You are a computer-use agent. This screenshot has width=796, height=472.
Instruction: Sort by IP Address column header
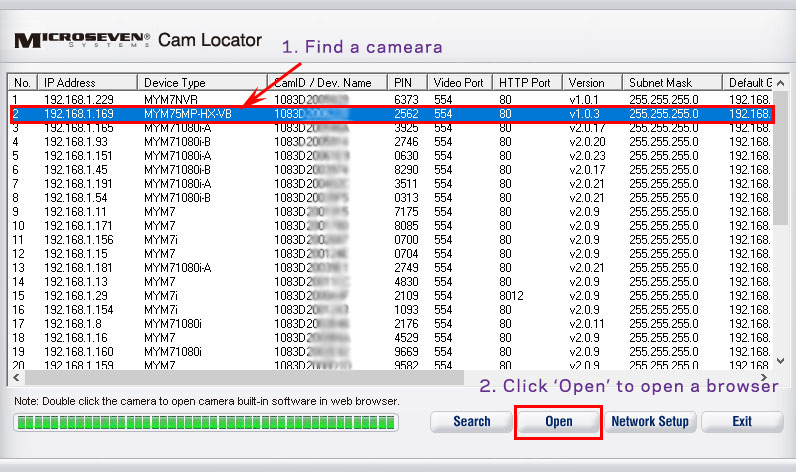click(87, 82)
